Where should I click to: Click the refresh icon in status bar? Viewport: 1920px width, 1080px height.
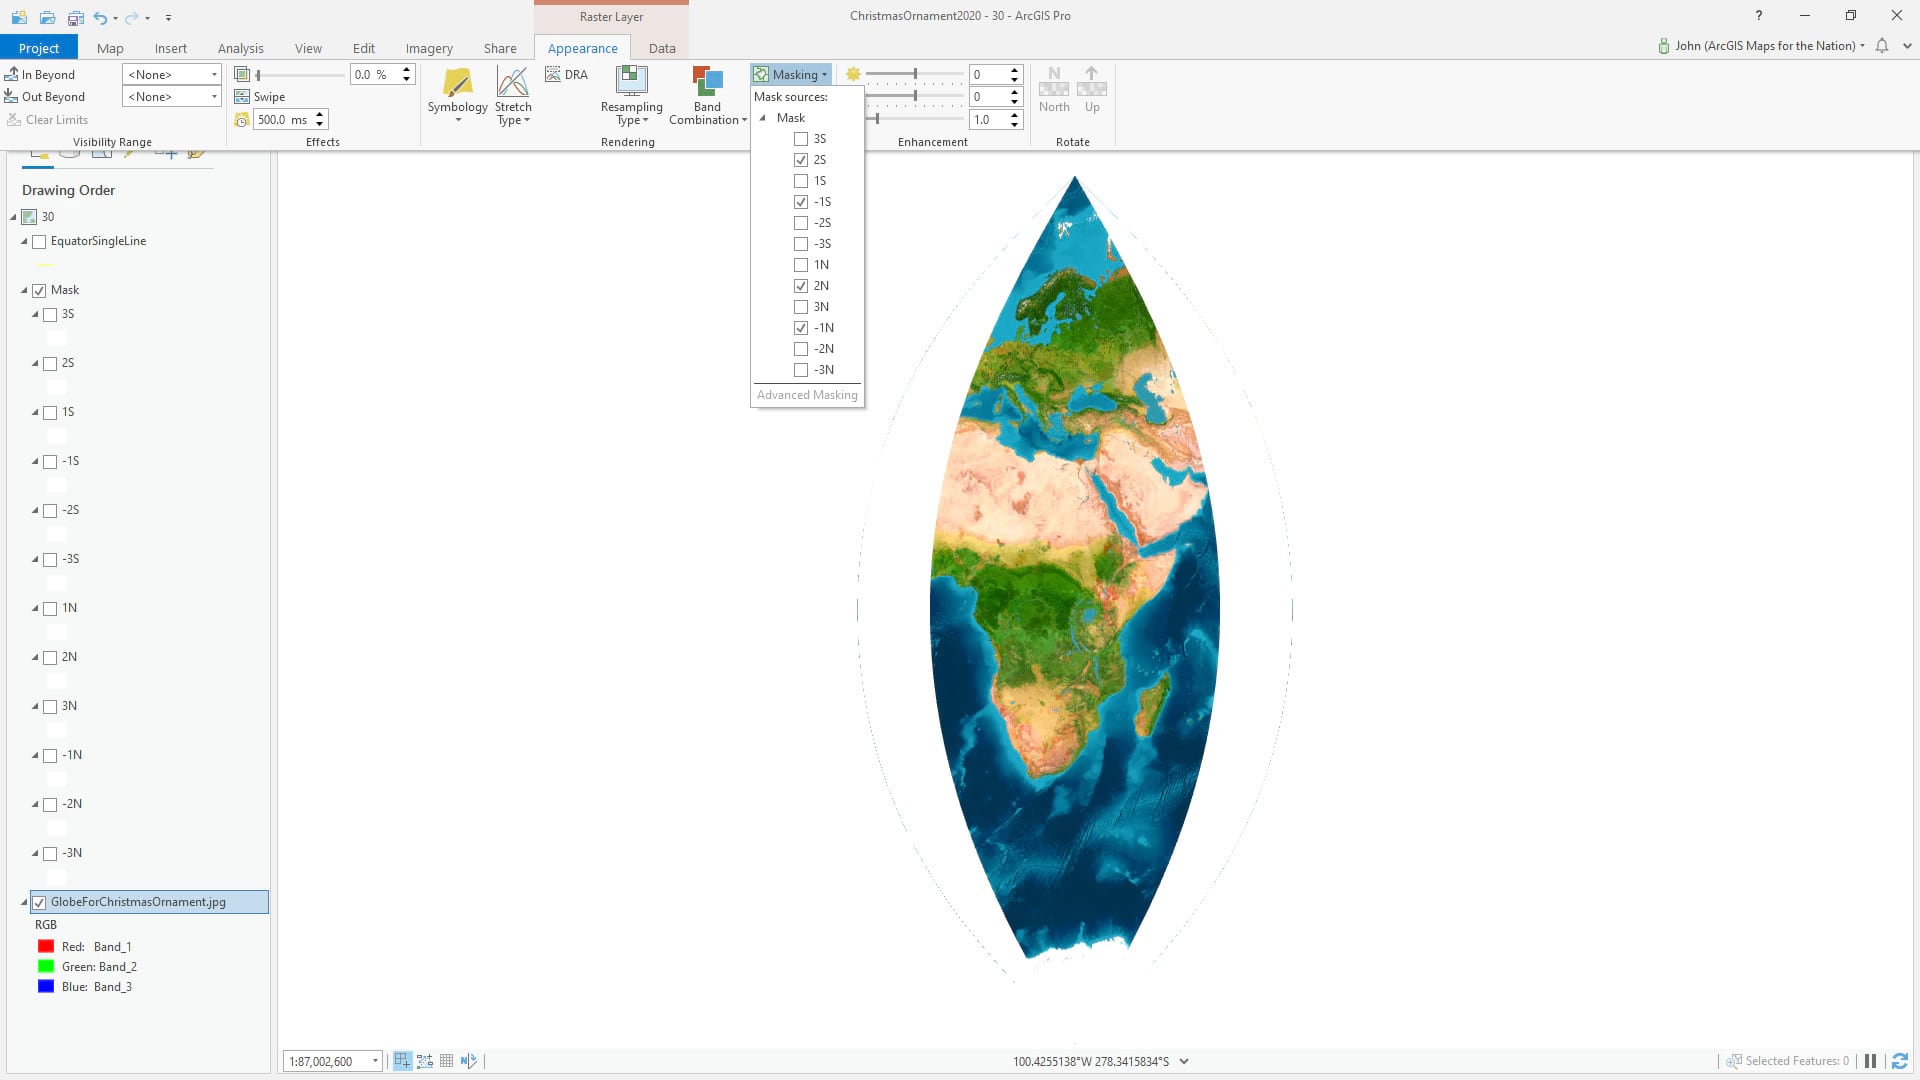point(1899,1061)
